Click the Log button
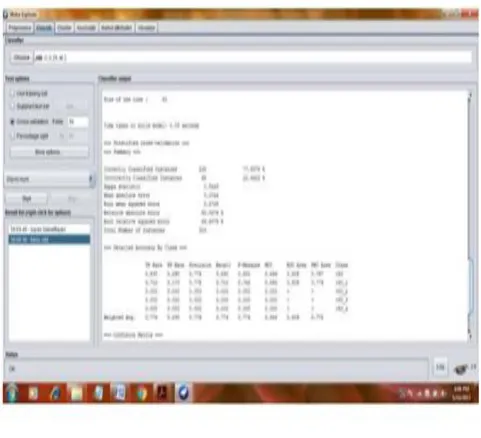 tap(440, 367)
